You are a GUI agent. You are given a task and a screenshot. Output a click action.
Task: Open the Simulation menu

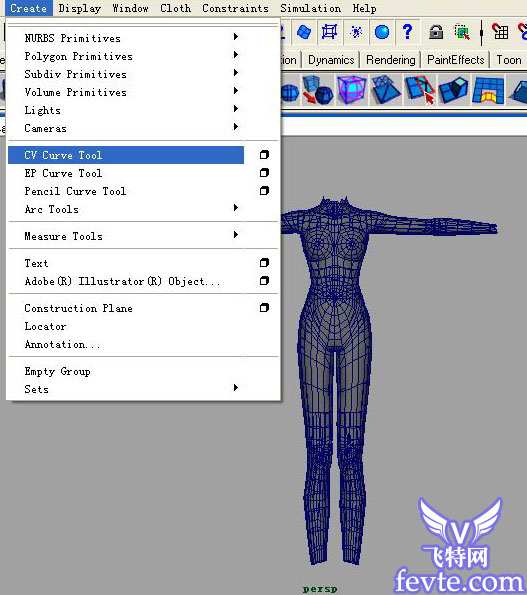click(x=310, y=8)
